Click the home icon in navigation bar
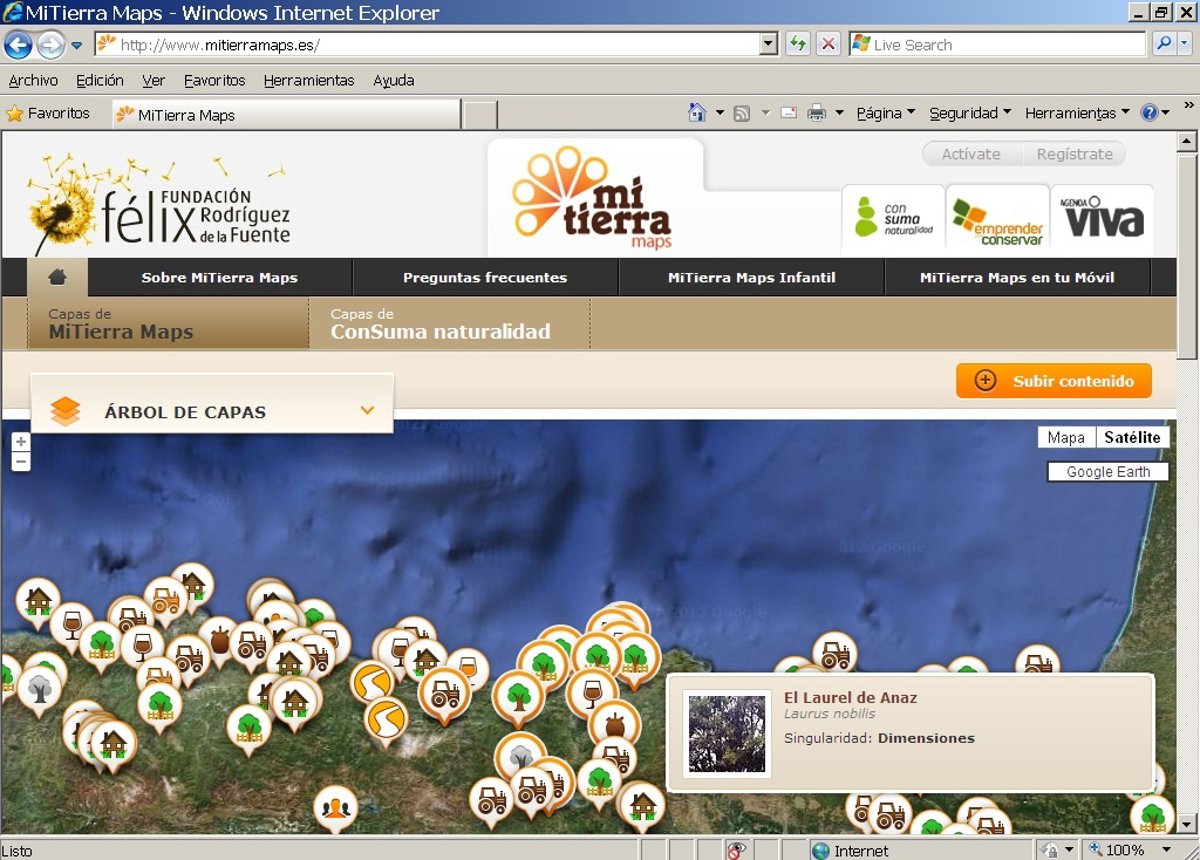Screen dimensions: 1200x860 [x=57, y=277]
